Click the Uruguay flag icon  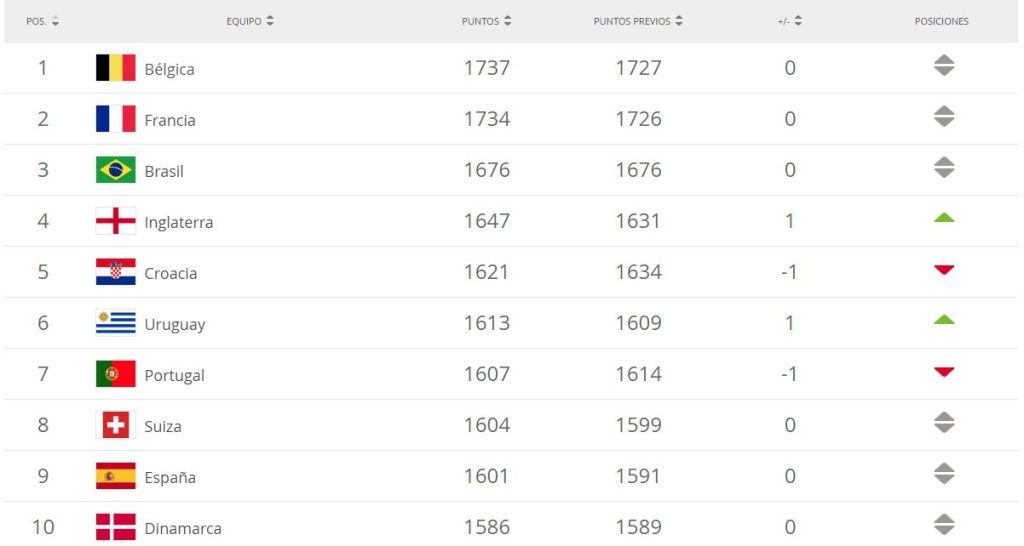click(115, 323)
